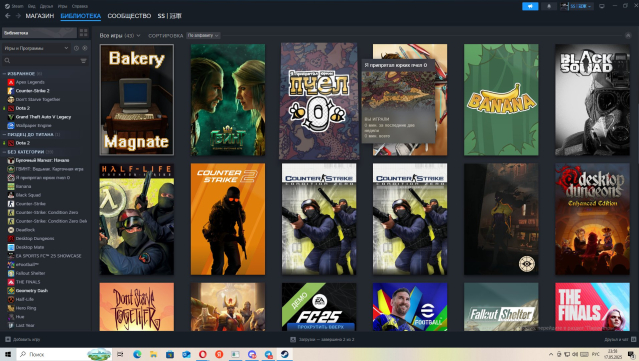Image resolution: width=639 pixels, height=361 pixels.
Task: Open advanced filter icon in search bar
Action: click(x=84, y=61)
